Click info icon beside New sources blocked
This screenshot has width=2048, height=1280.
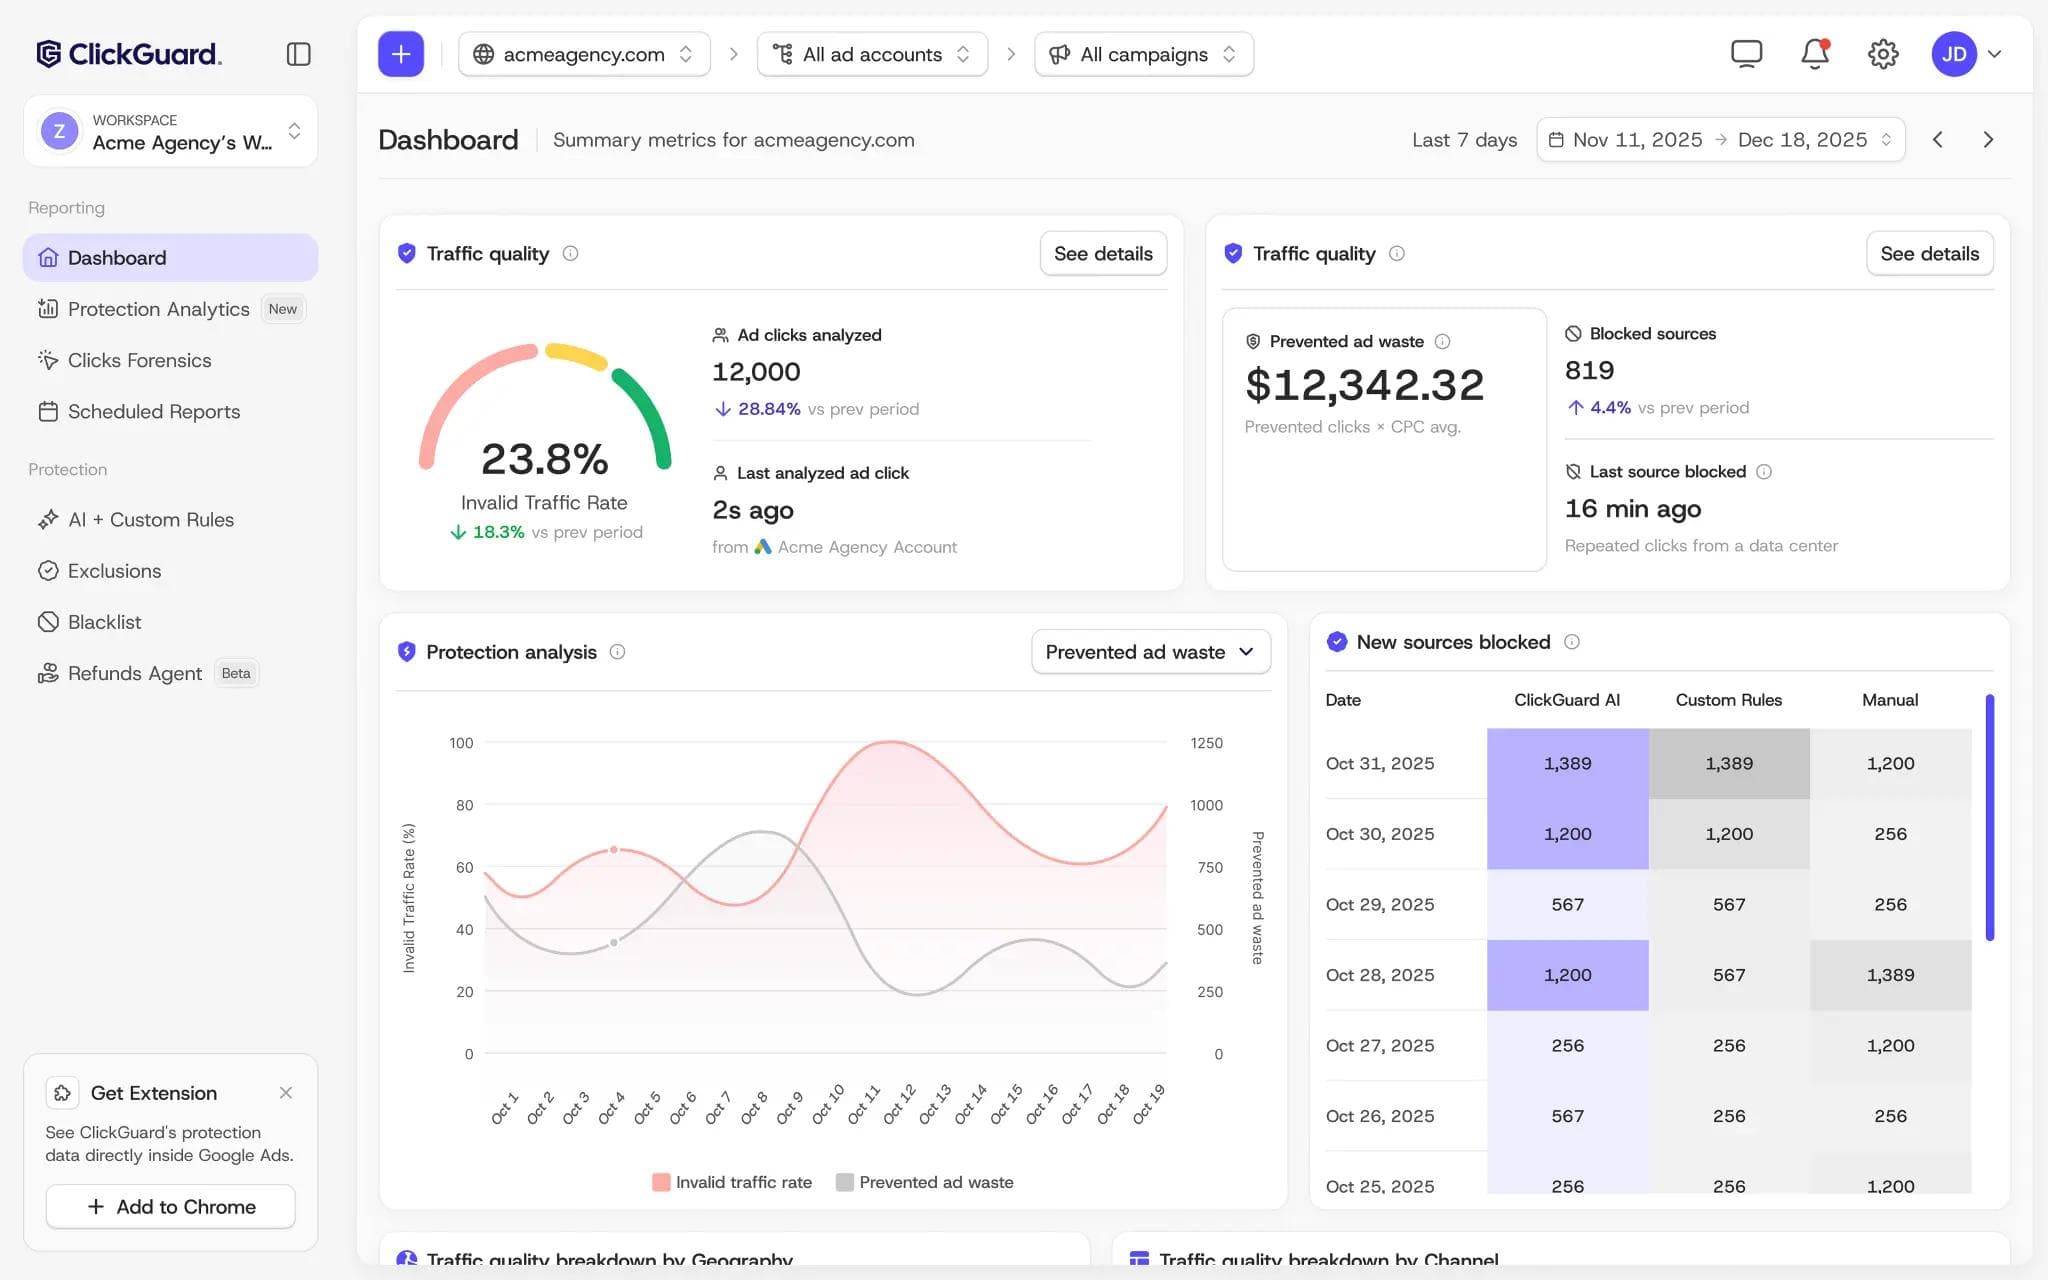click(x=1572, y=642)
